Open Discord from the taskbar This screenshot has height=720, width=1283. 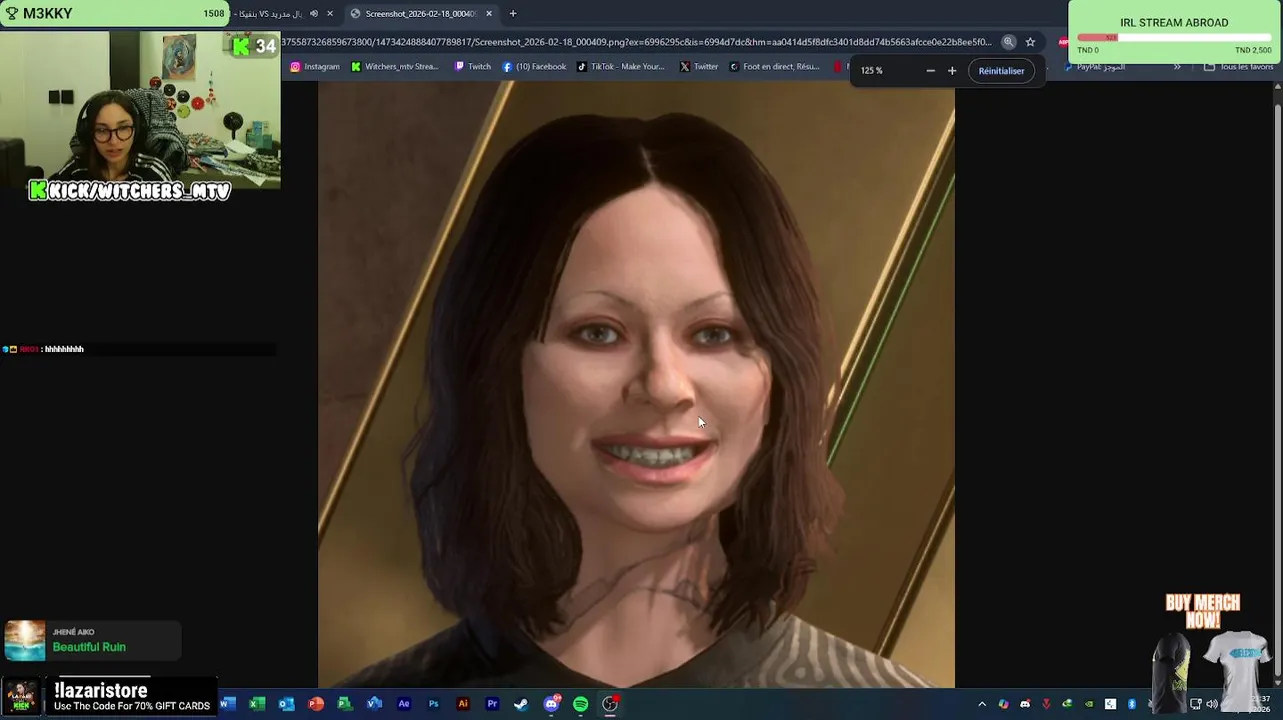pyautogui.click(x=551, y=704)
